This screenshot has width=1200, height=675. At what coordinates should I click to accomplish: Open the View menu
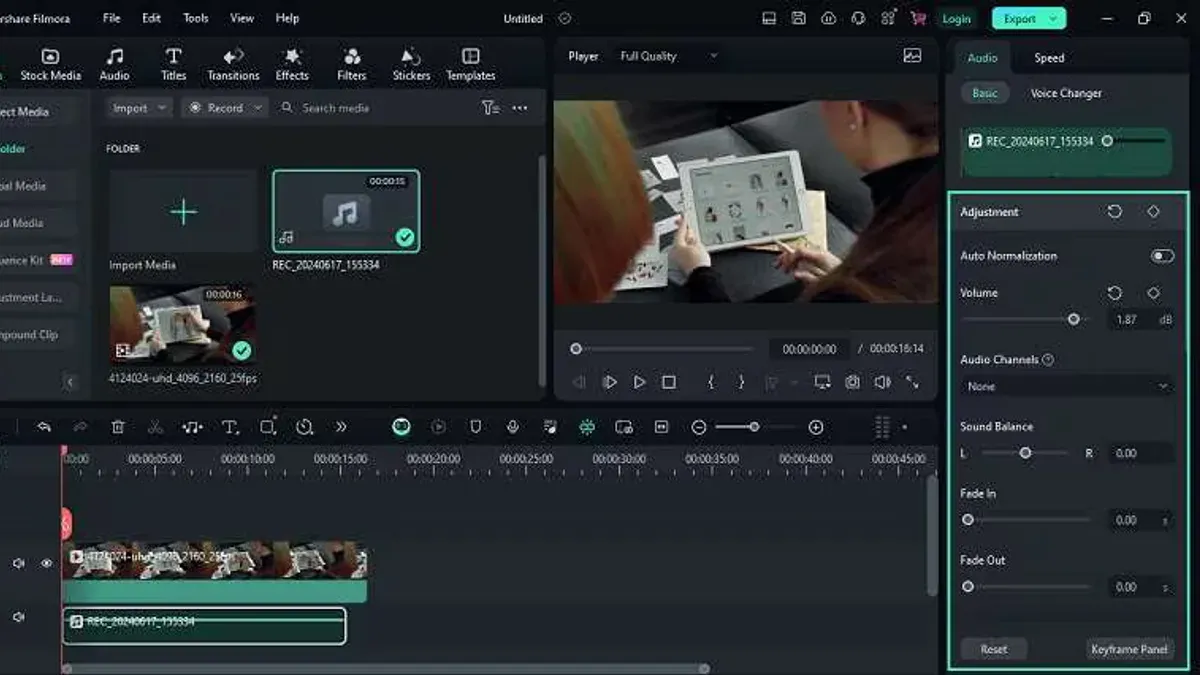coord(242,18)
